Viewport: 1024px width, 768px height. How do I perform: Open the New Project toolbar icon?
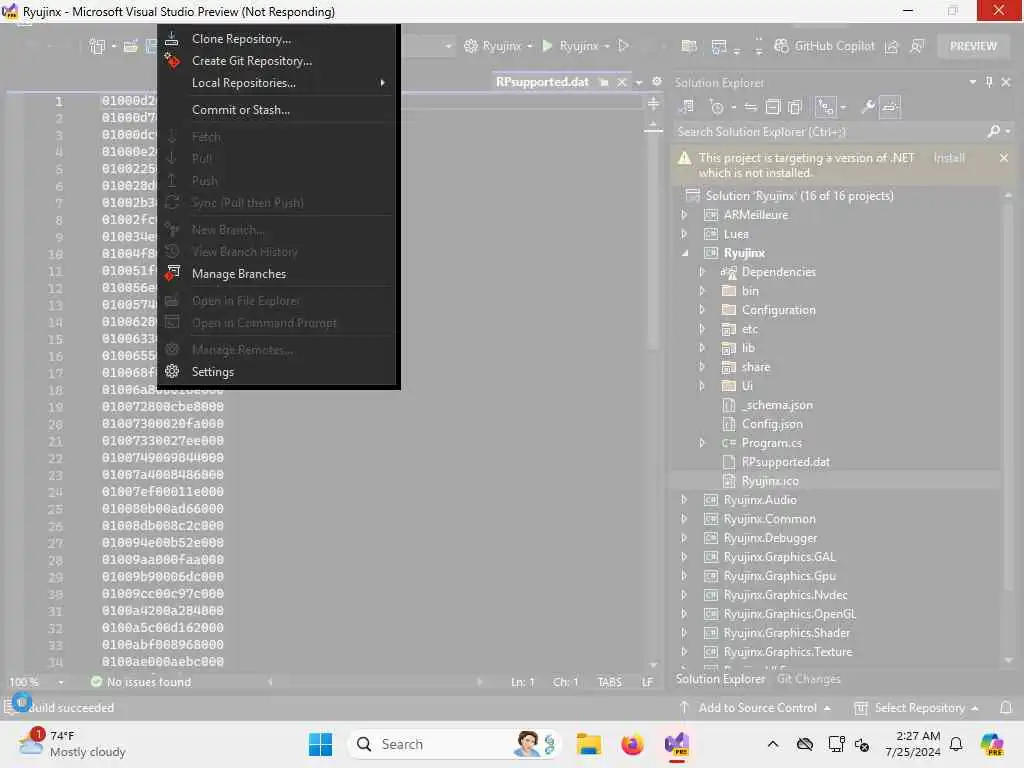coord(97,46)
